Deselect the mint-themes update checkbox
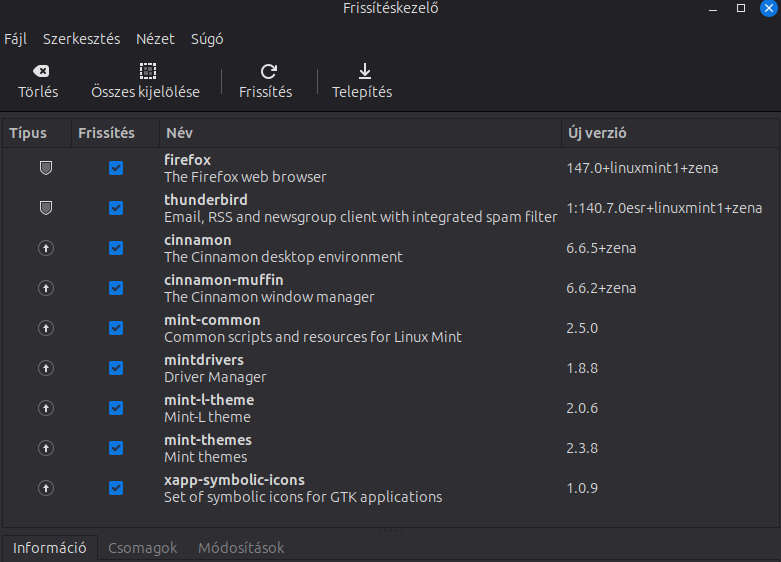This screenshot has width=781, height=562. coord(116,448)
